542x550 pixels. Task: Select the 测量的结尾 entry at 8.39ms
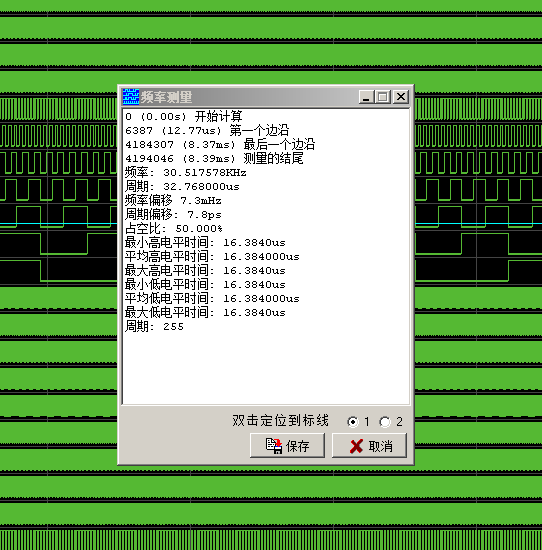214,159
